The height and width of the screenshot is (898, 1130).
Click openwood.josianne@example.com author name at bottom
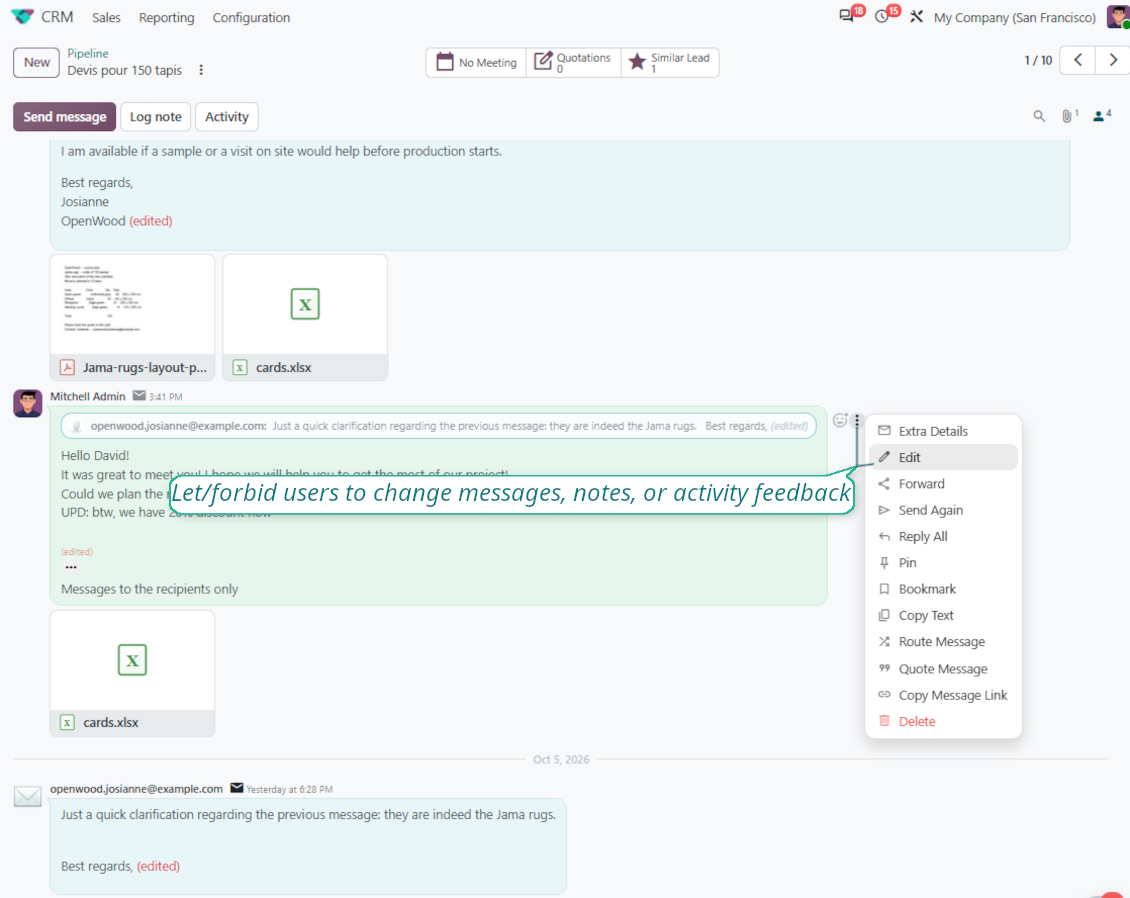[x=136, y=789]
